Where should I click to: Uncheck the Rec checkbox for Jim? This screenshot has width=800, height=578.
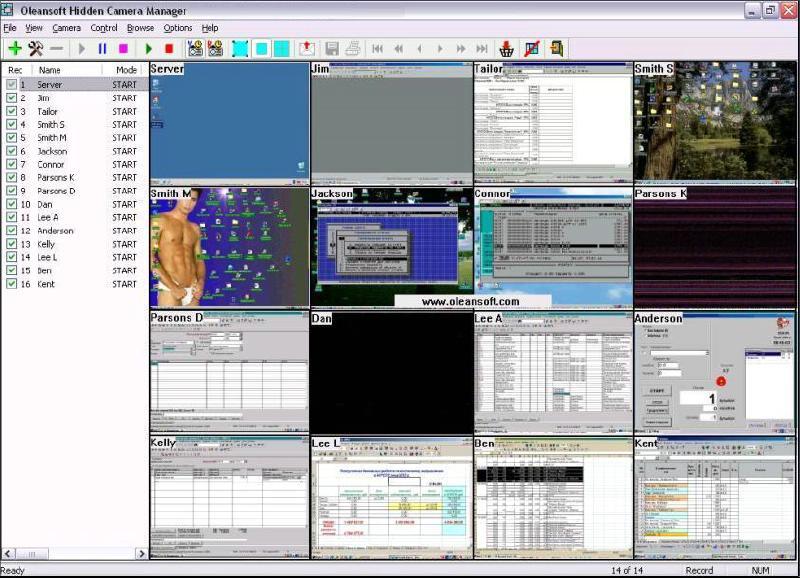pos(11,98)
